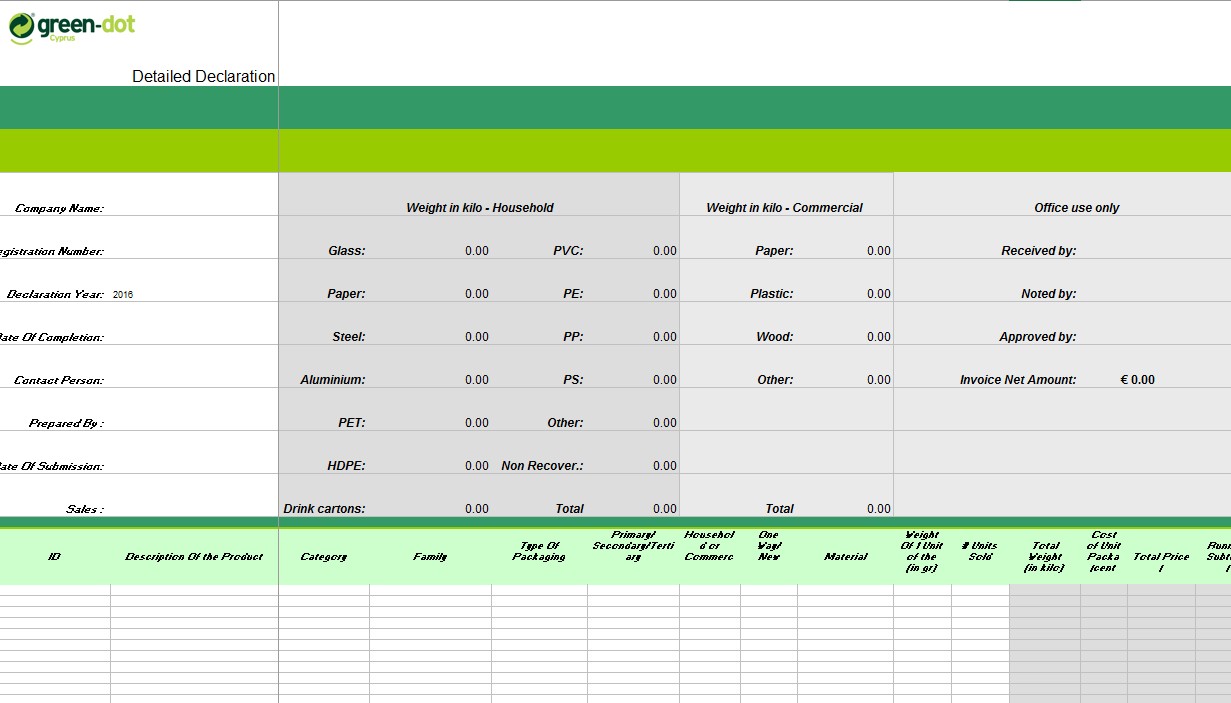Image resolution: width=1231 pixels, height=703 pixels.
Task: Click the Material column header
Action: pos(846,557)
